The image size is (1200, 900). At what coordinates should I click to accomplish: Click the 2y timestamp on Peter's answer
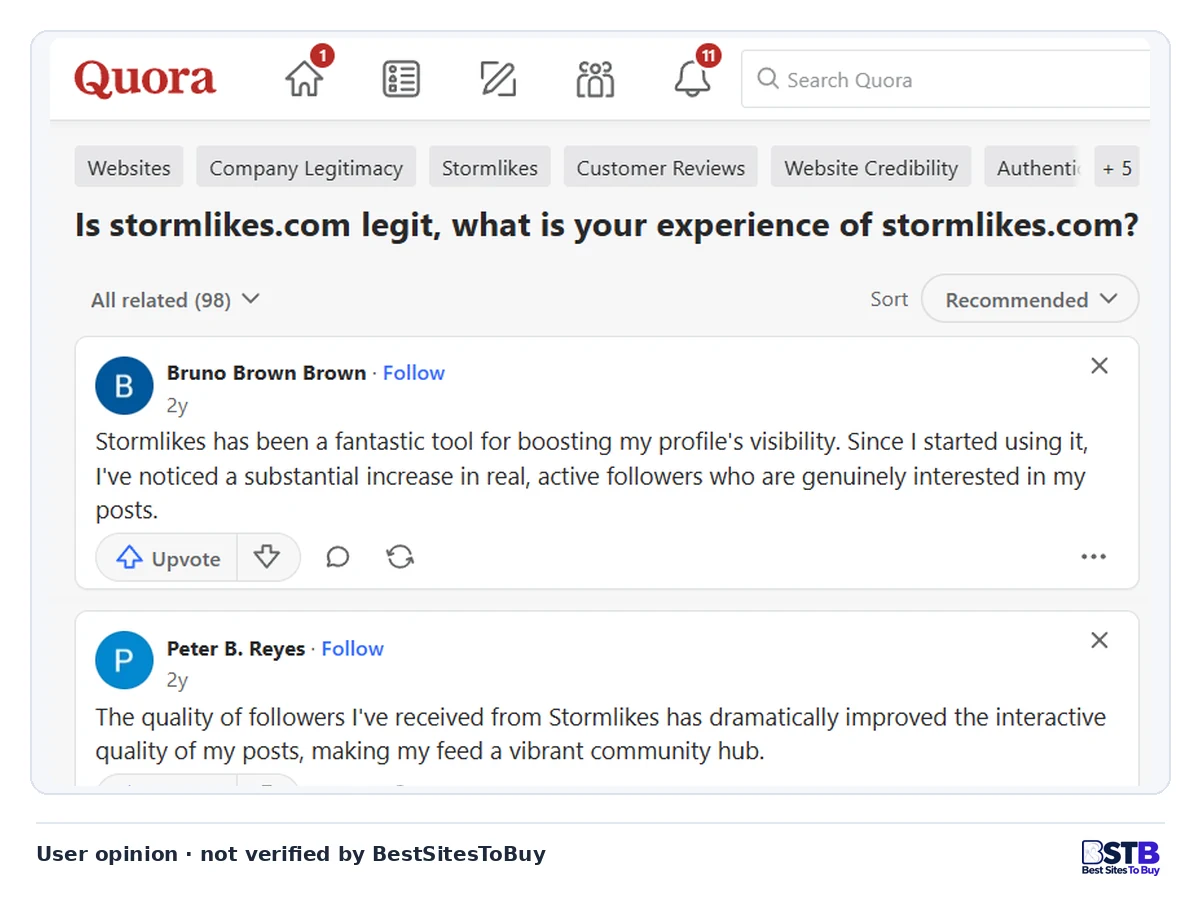pos(177,680)
